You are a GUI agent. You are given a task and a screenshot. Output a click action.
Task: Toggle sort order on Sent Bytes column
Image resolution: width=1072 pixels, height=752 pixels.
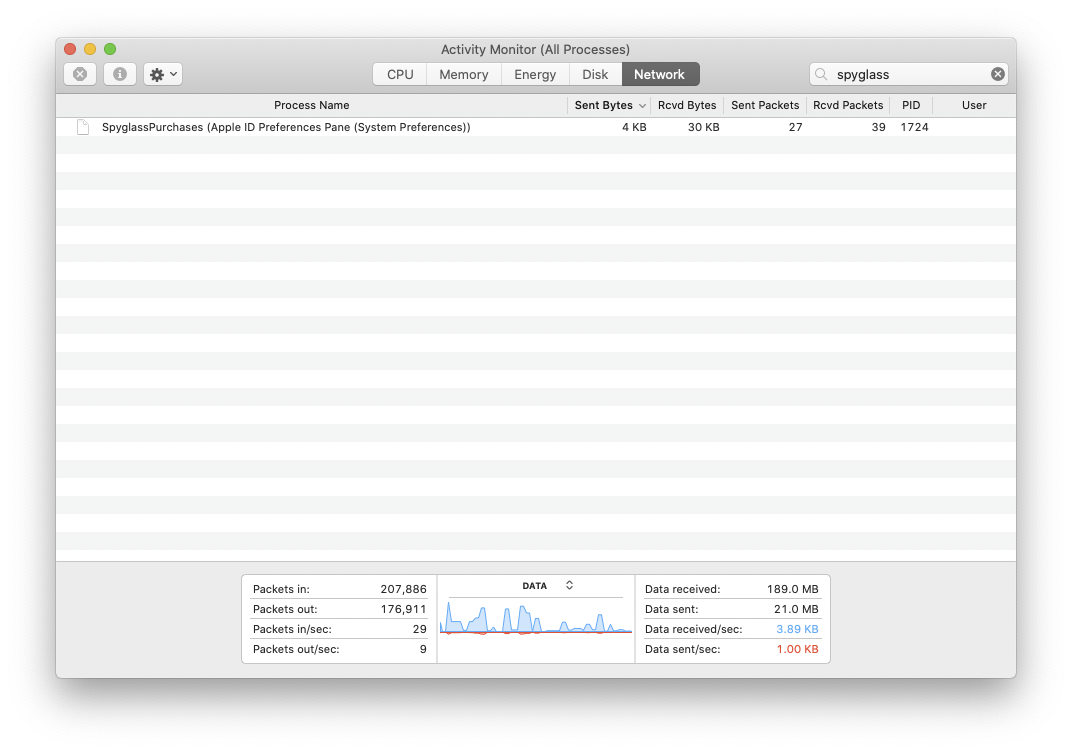(x=608, y=105)
